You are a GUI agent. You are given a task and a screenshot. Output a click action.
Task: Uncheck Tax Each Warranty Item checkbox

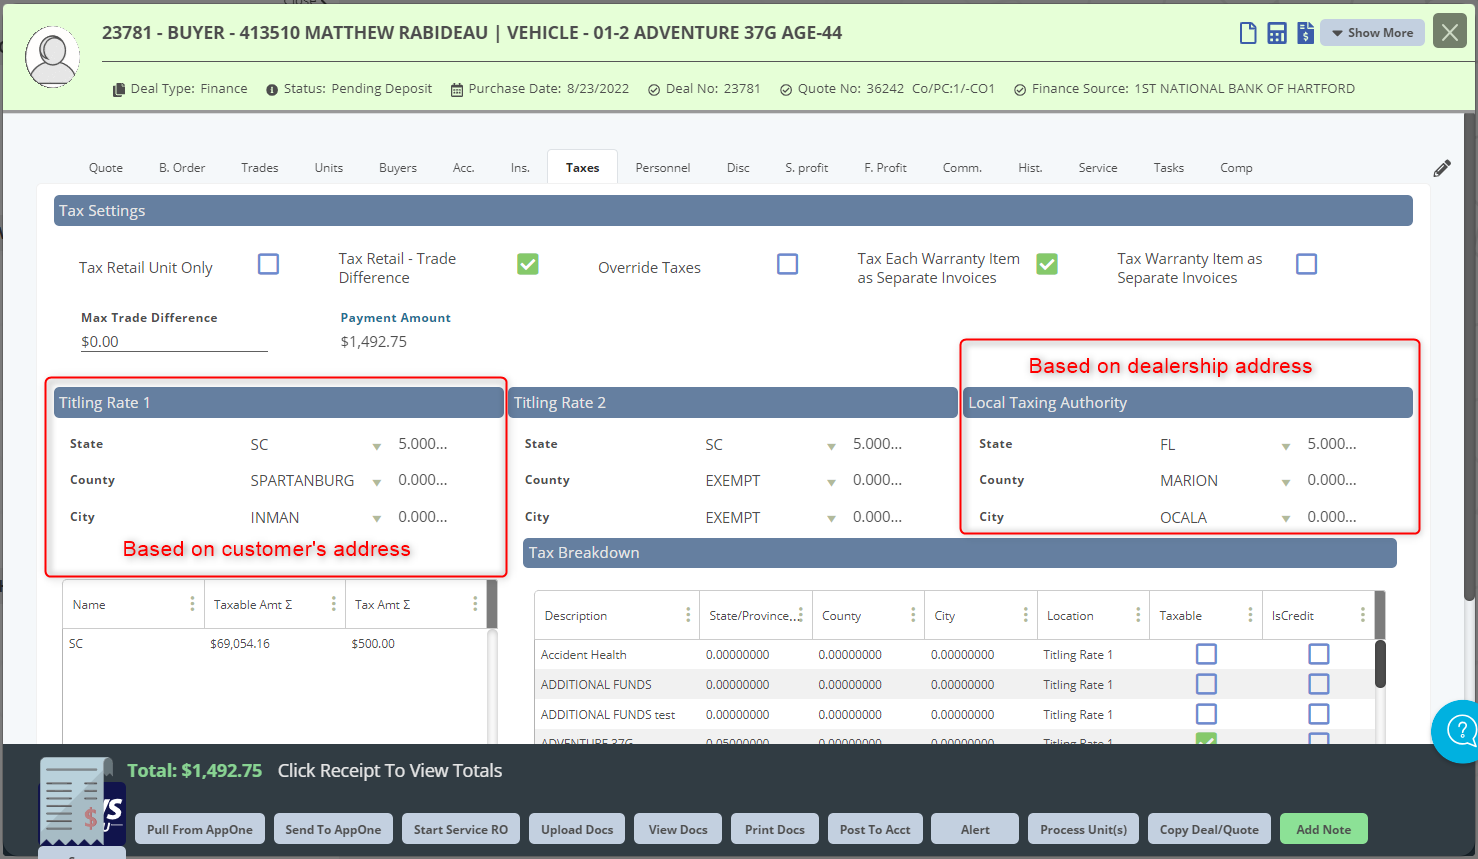tap(1047, 264)
